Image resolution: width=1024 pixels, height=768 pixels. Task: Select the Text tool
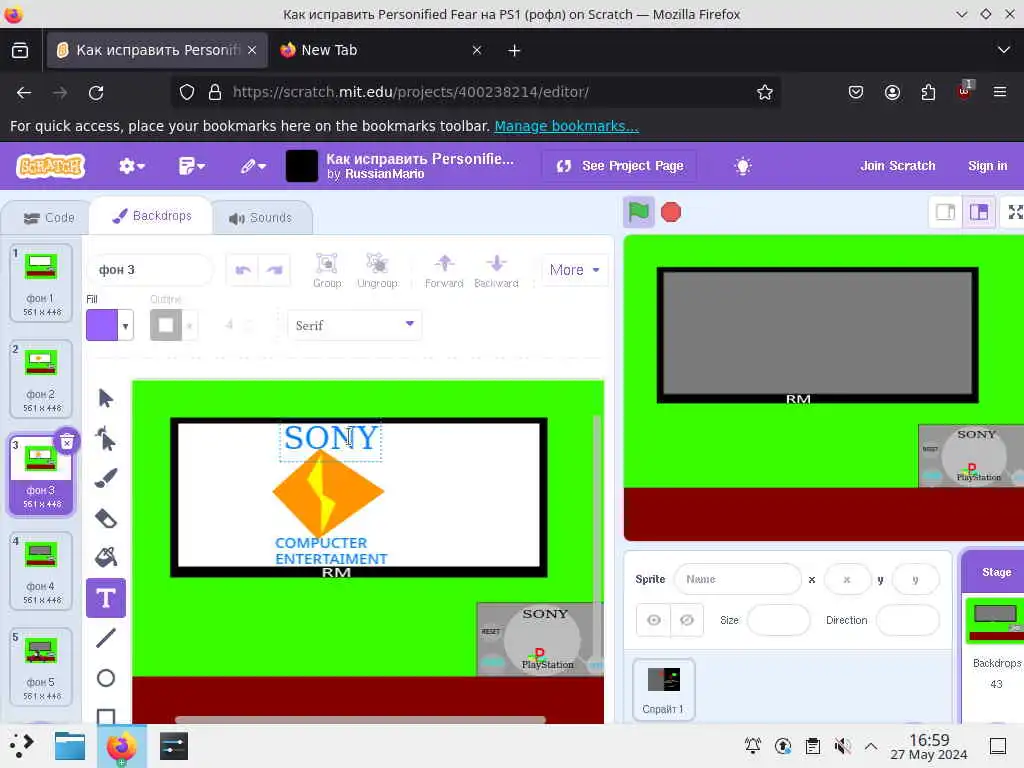click(x=106, y=598)
